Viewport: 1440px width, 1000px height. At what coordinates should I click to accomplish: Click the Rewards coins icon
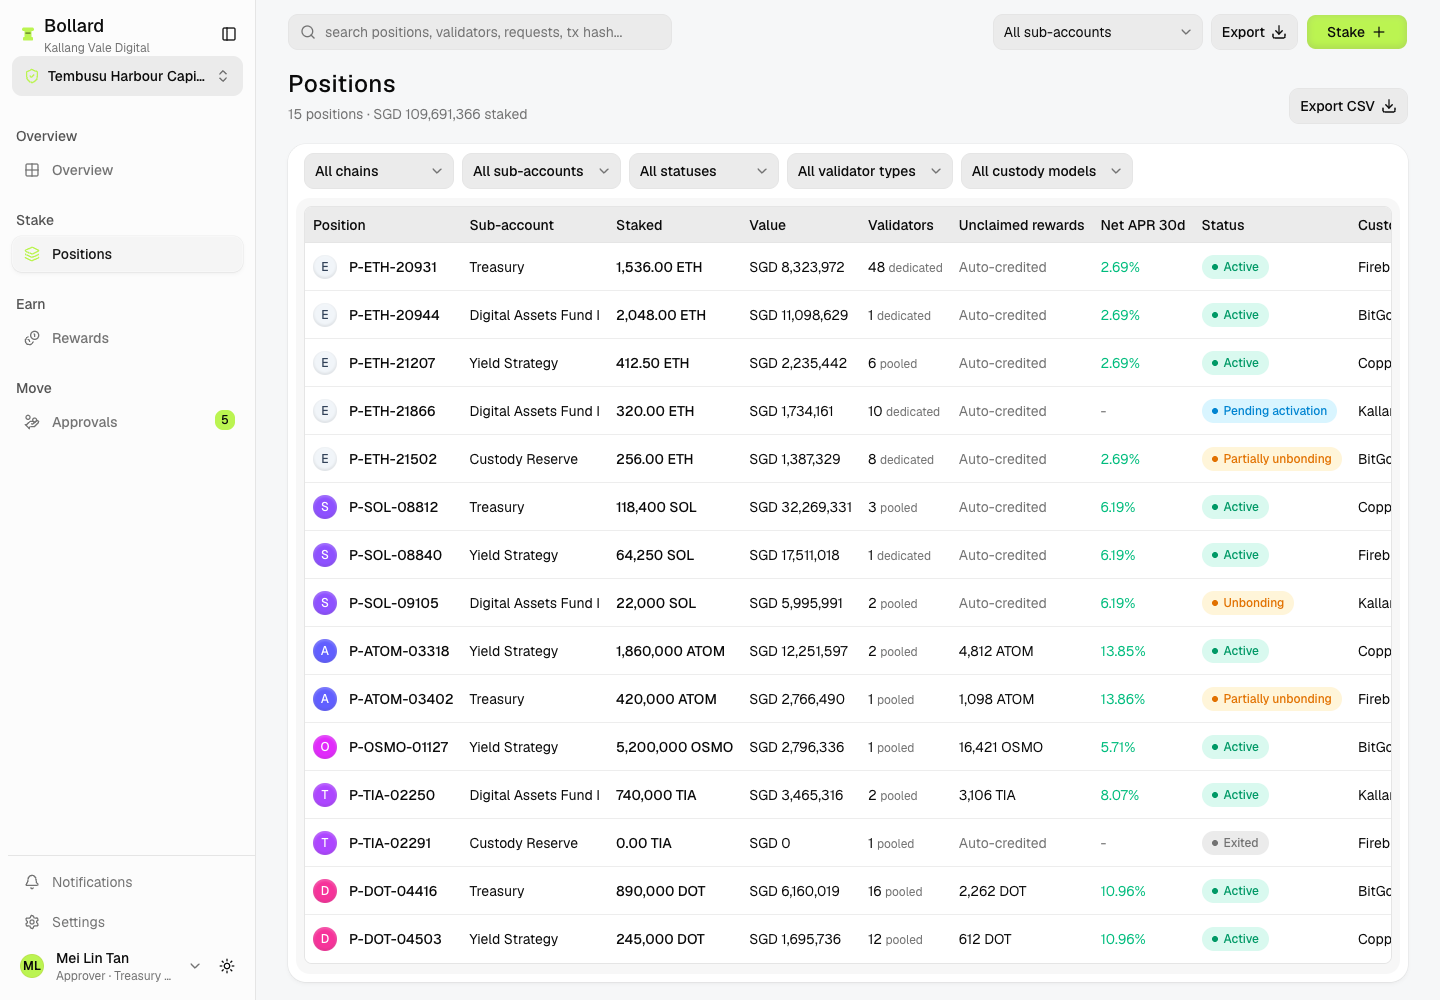point(32,338)
